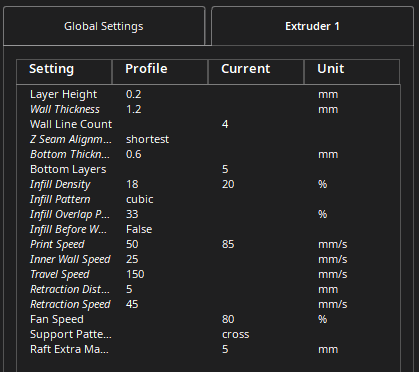Click the Travel Speed value 150

click(135, 274)
